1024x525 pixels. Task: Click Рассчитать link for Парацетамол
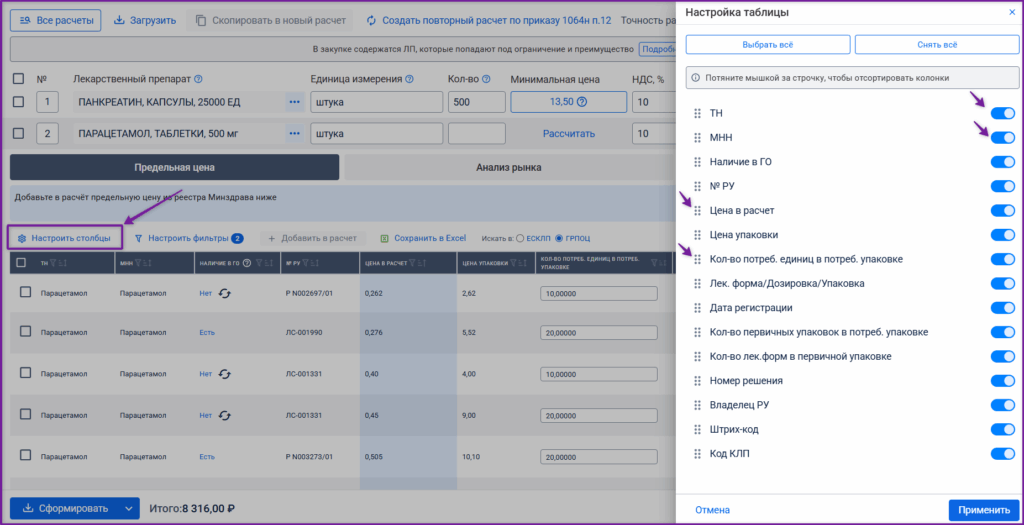click(x=569, y=133)
